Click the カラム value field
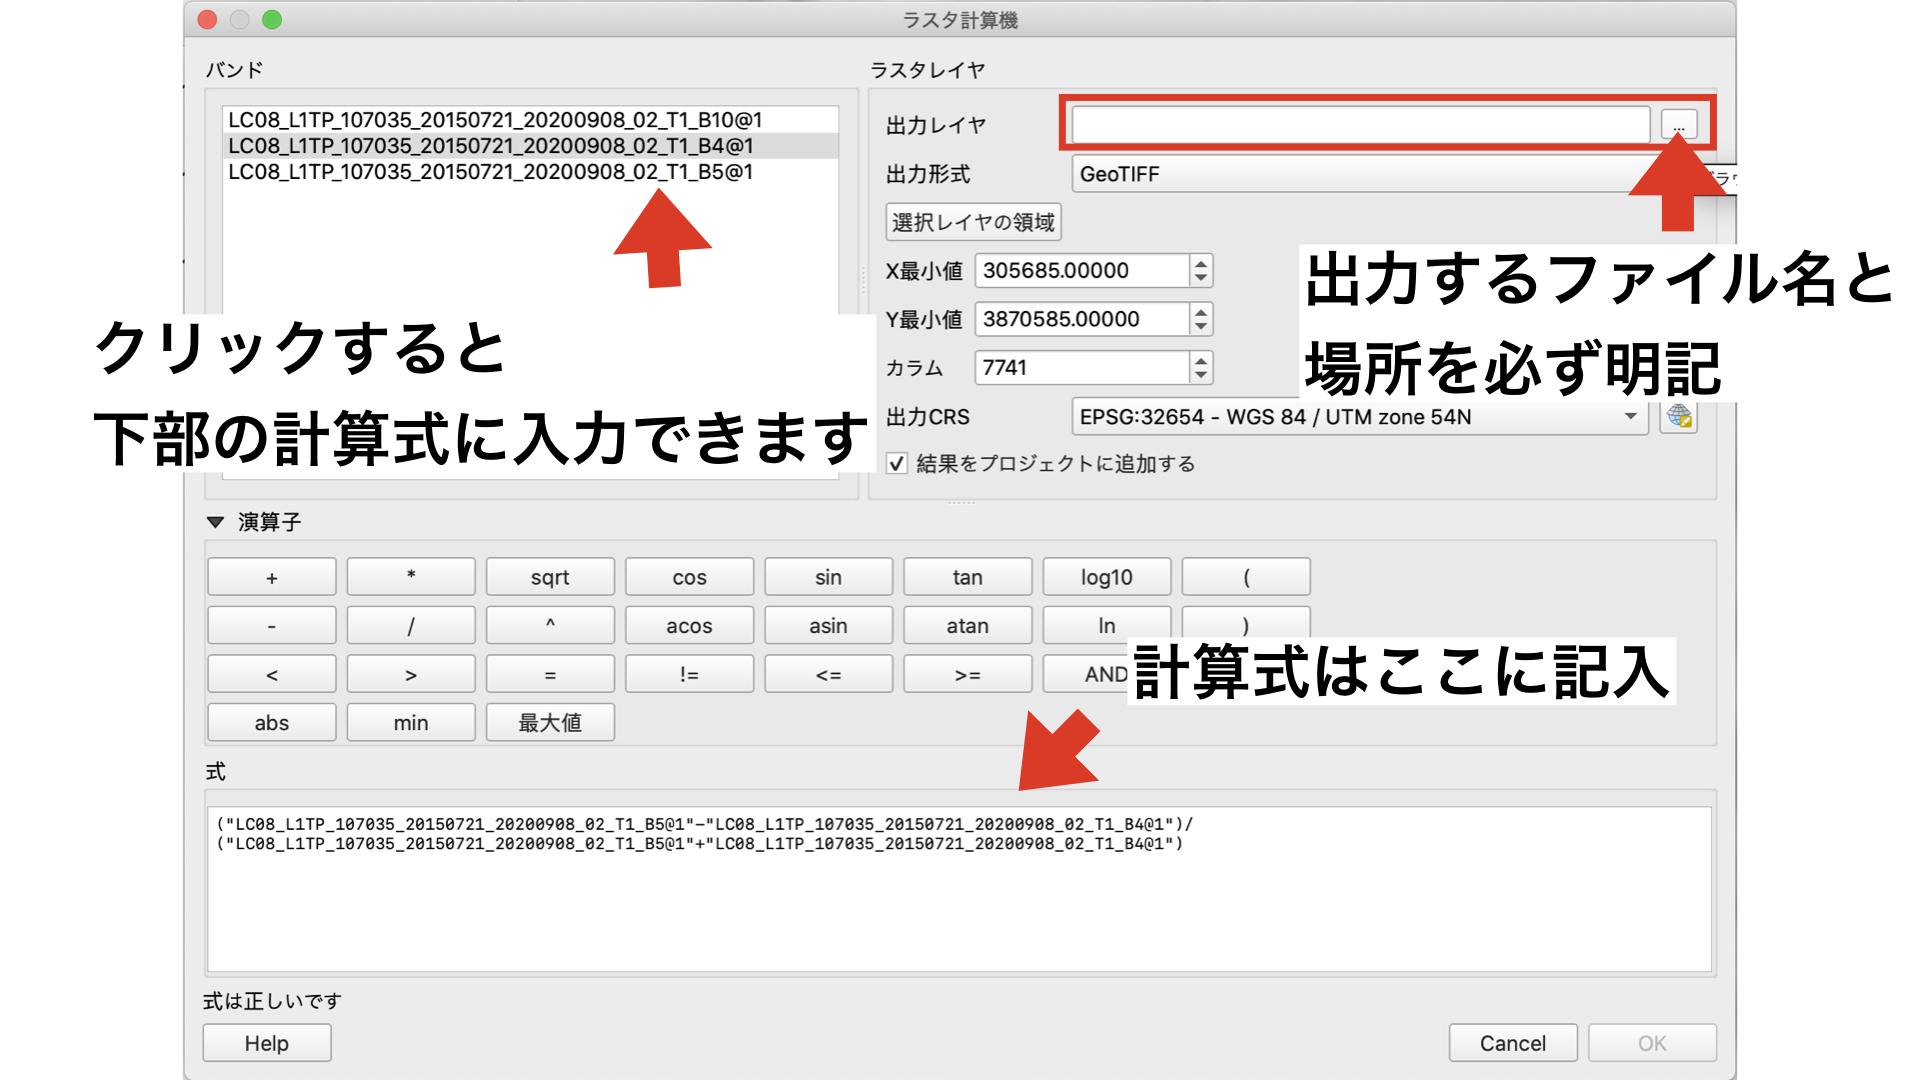Image resolution: width=1920 pixels, height=1080 pixels. click(x=1082, y=367)
